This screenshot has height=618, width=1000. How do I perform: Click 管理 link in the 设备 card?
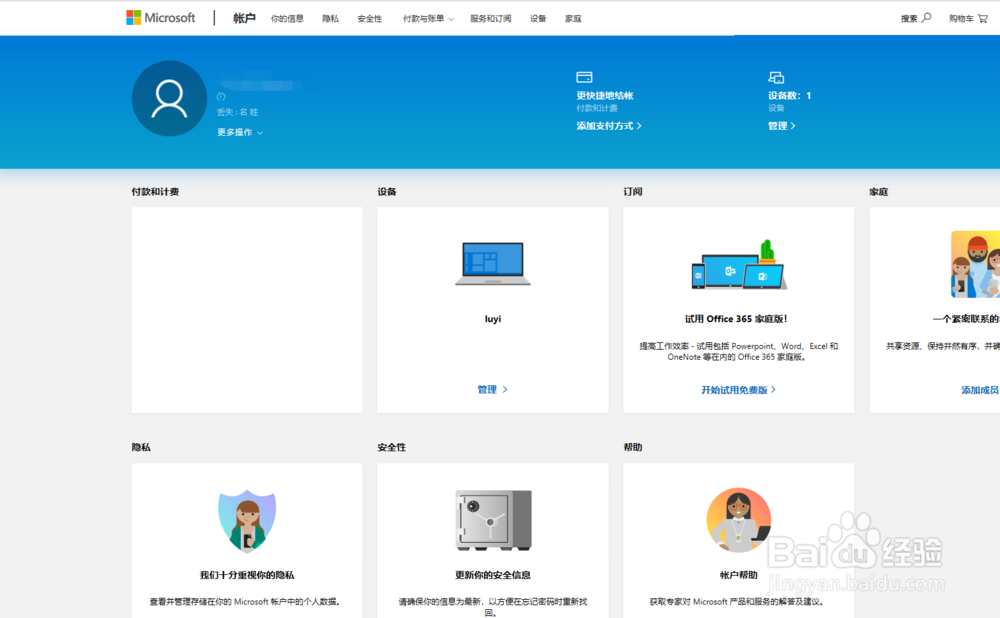click(492, 389)
